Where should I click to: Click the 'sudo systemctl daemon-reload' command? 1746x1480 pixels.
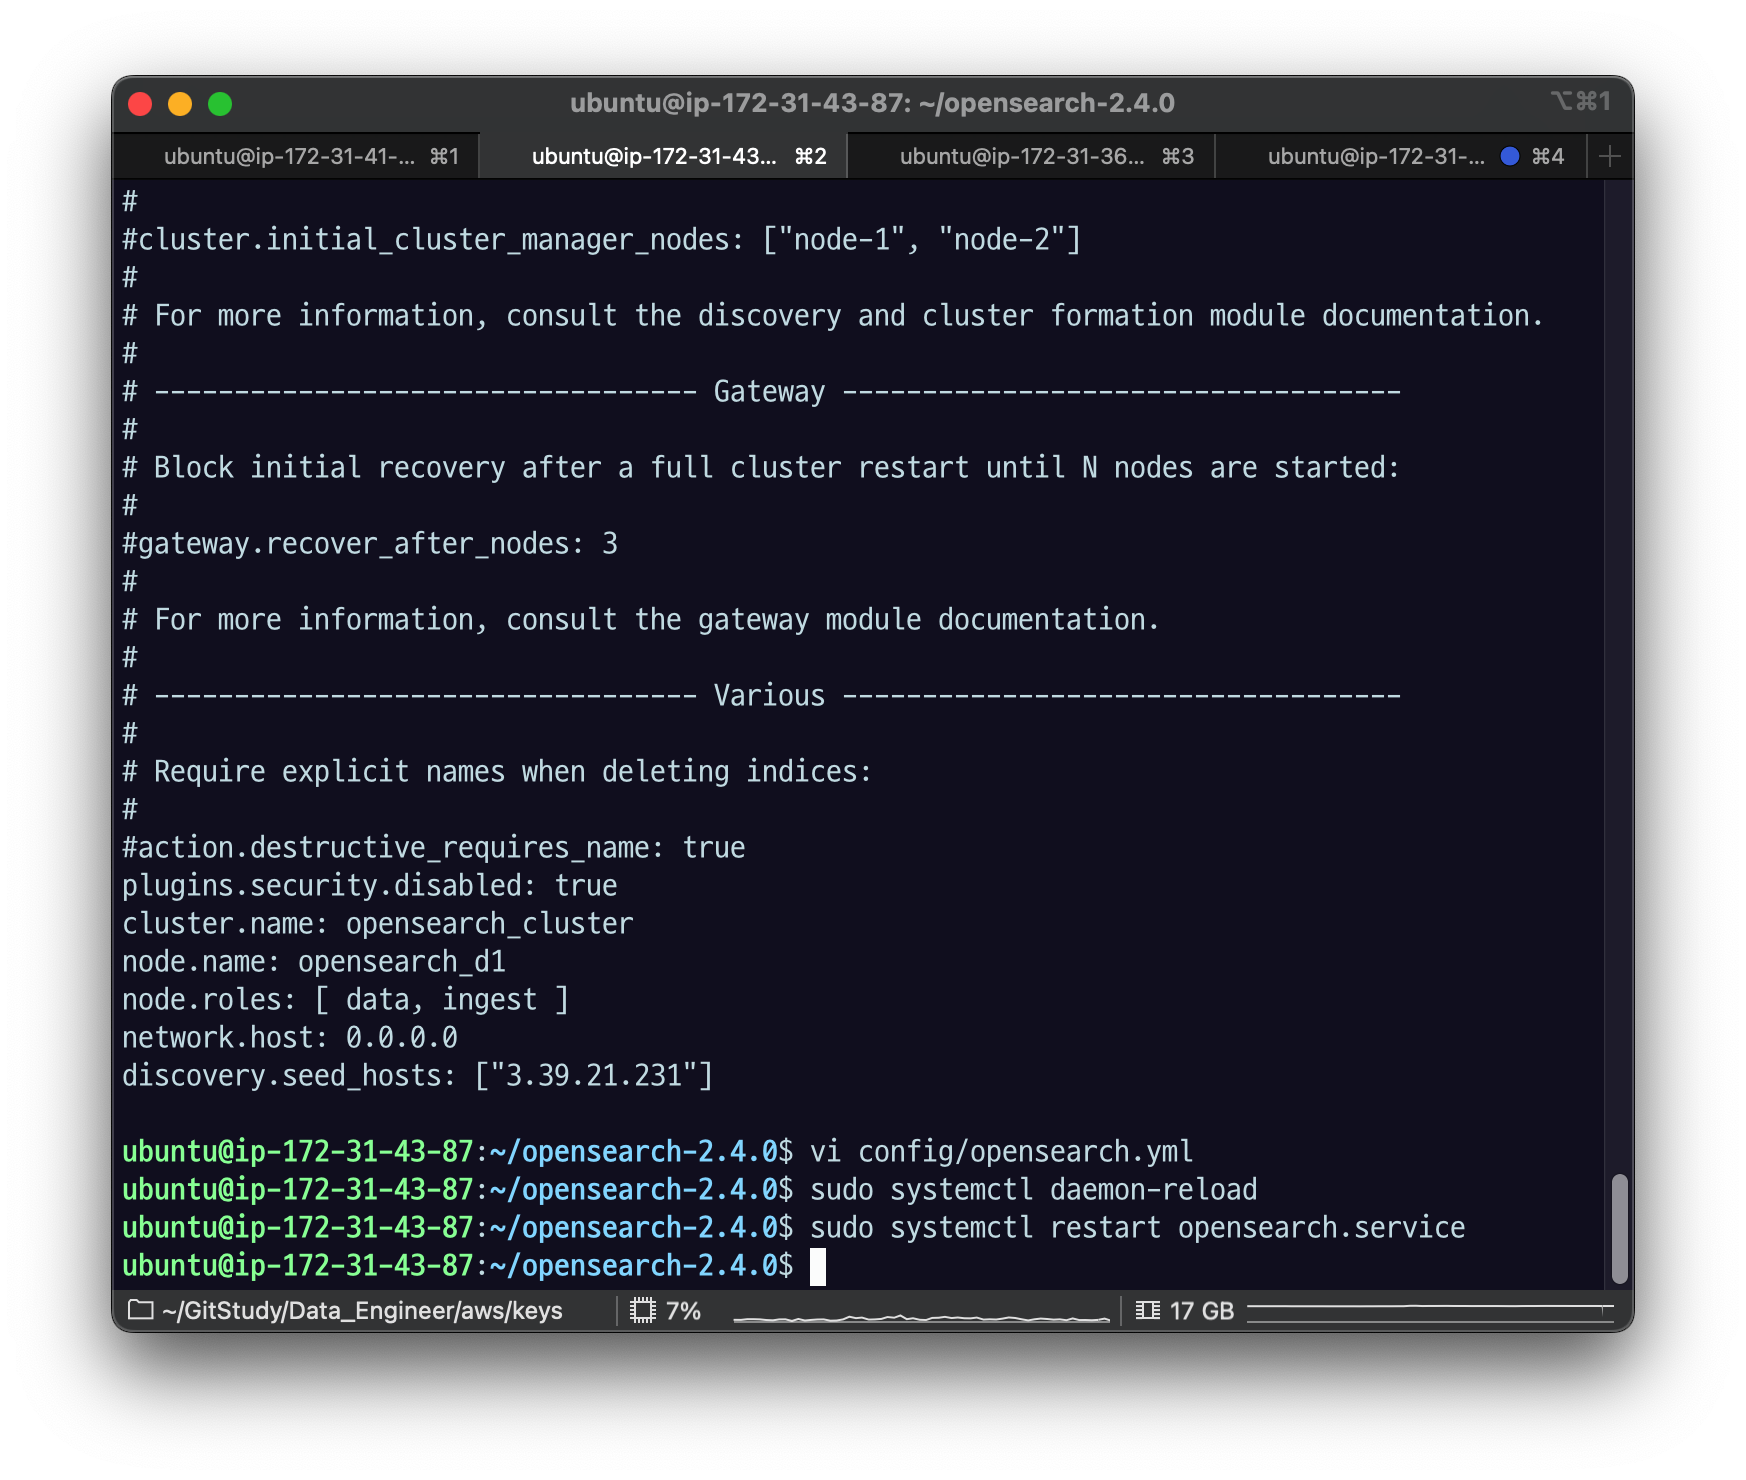click(x=1033, y=1189)
